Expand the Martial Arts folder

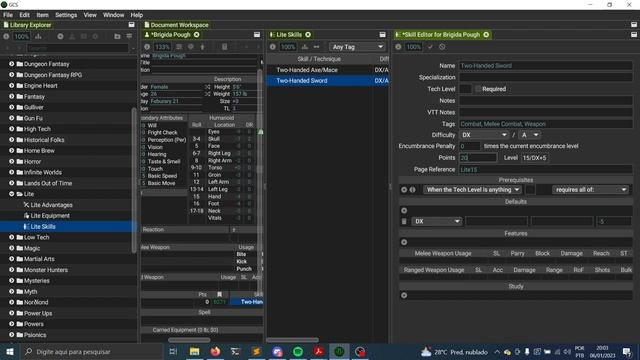[12, 259]
